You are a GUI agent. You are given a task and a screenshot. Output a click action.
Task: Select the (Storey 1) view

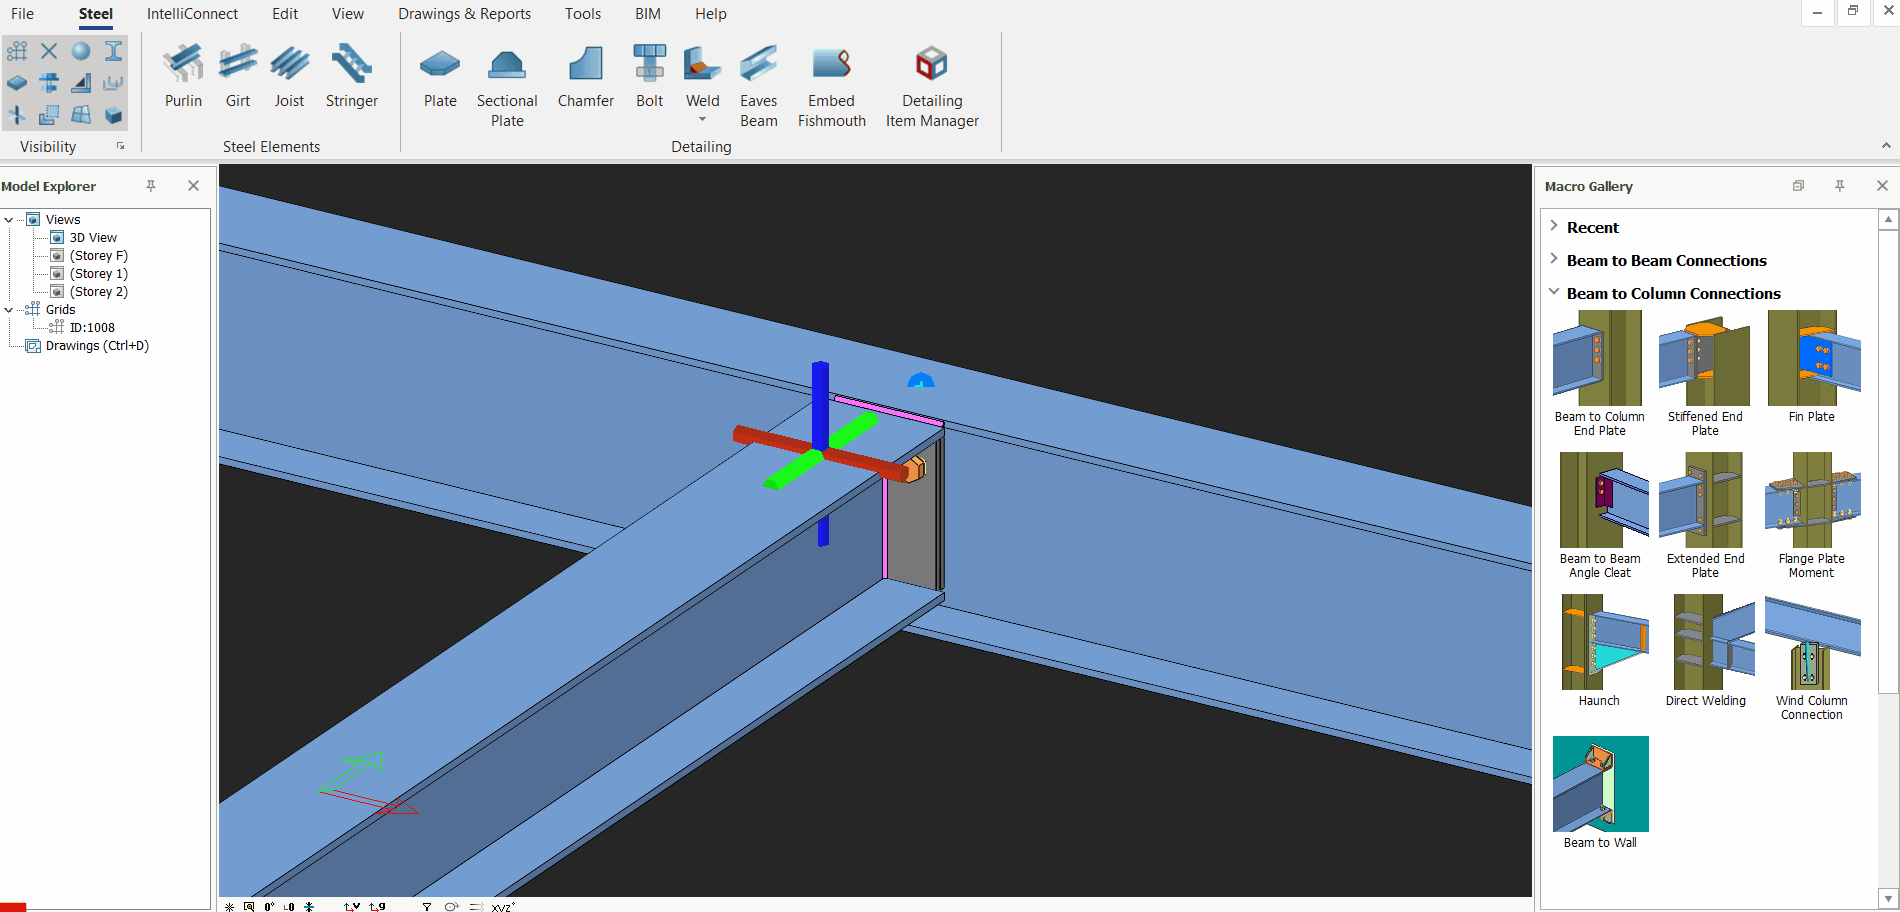pyautogui.click(x=98, y=274)
